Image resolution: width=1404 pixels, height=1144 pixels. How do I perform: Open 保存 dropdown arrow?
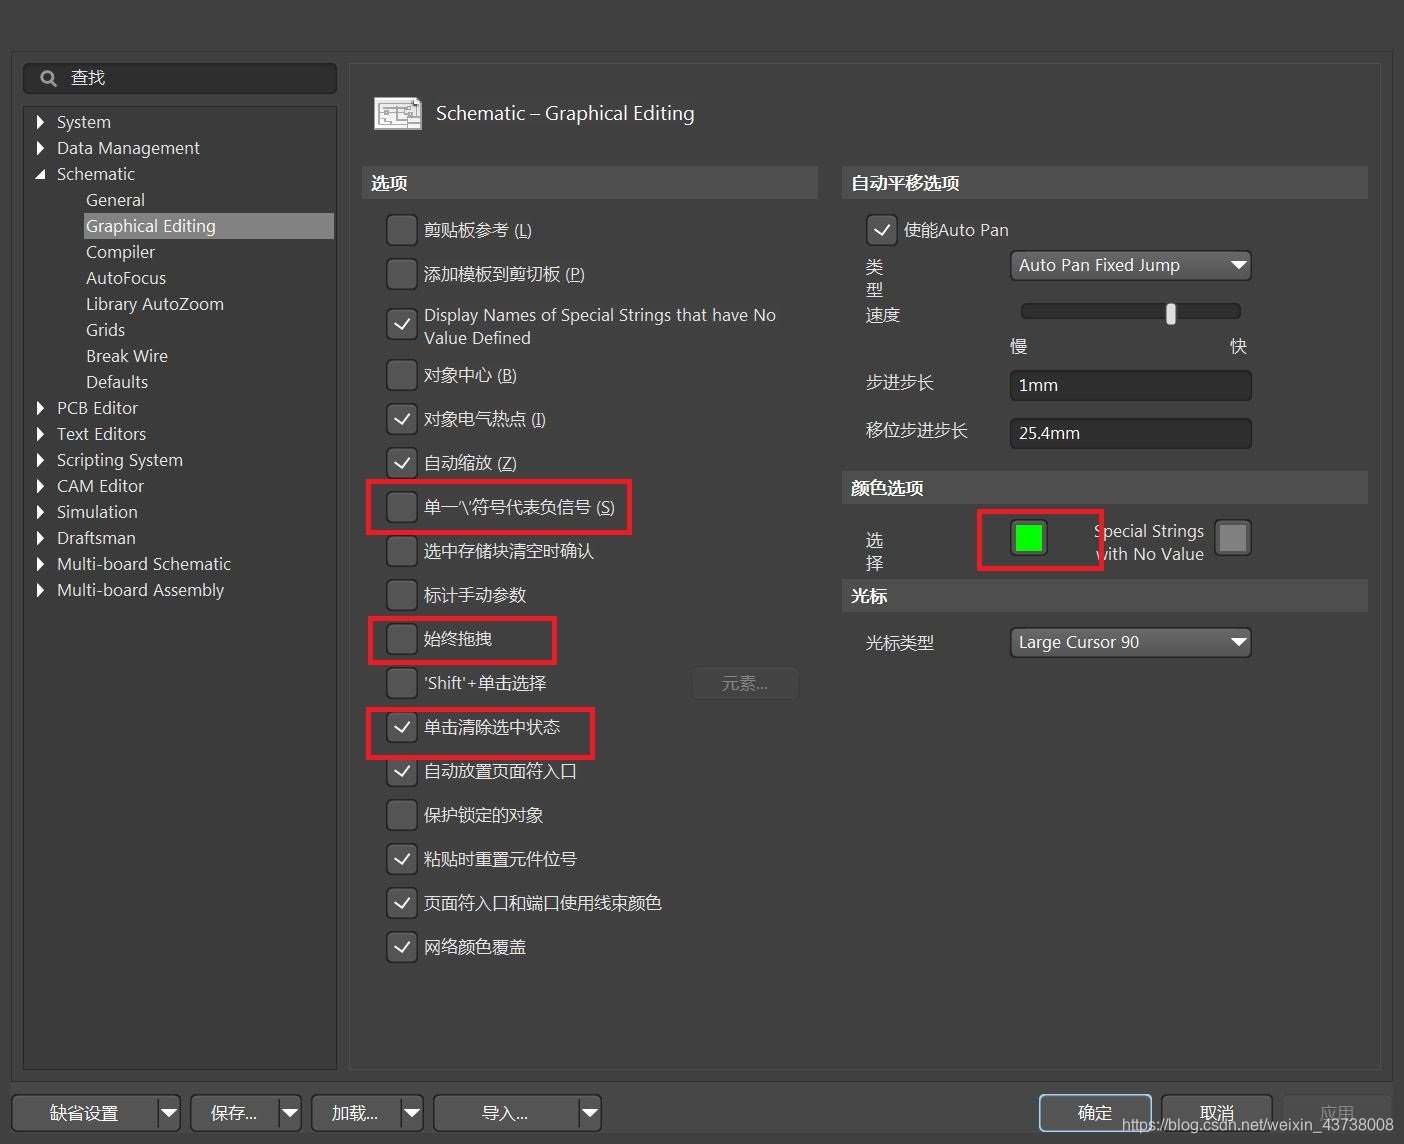290,1113
